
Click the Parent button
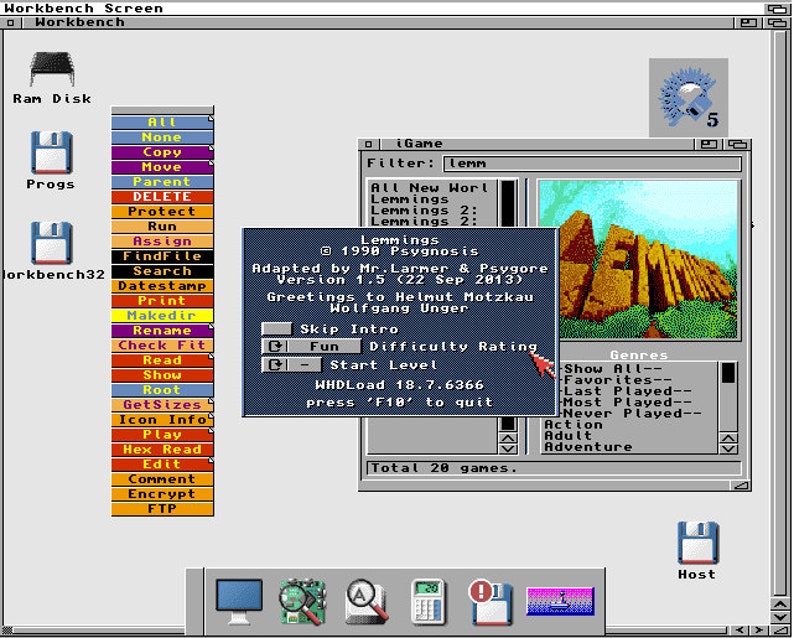(x=162, y=182)
